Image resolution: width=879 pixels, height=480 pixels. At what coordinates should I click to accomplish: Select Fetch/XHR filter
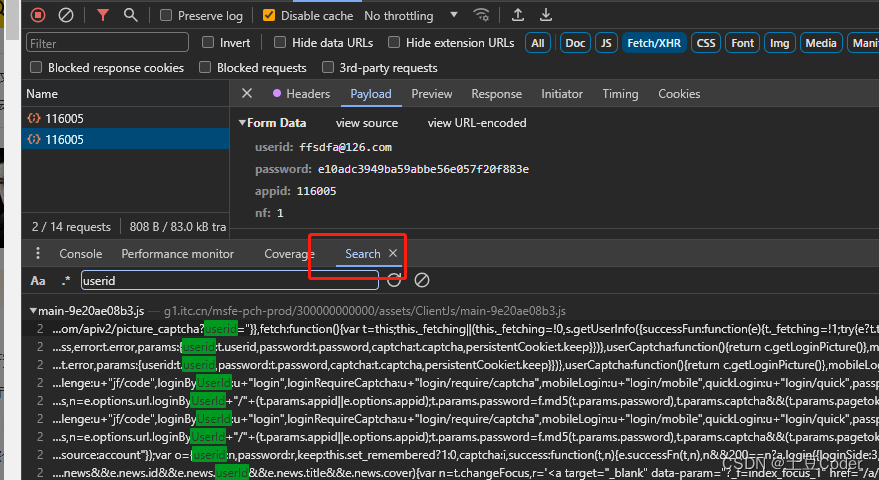pyautogui.click(x=654, y=43)
